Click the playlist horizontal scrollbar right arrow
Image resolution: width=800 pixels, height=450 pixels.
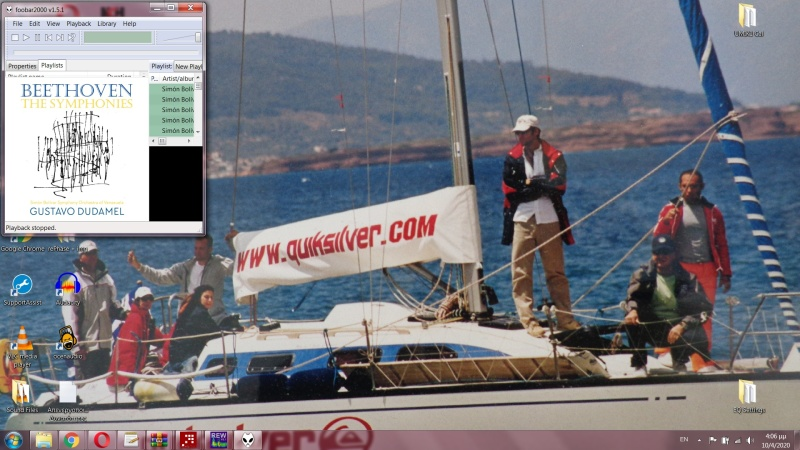tap(189, 141)
